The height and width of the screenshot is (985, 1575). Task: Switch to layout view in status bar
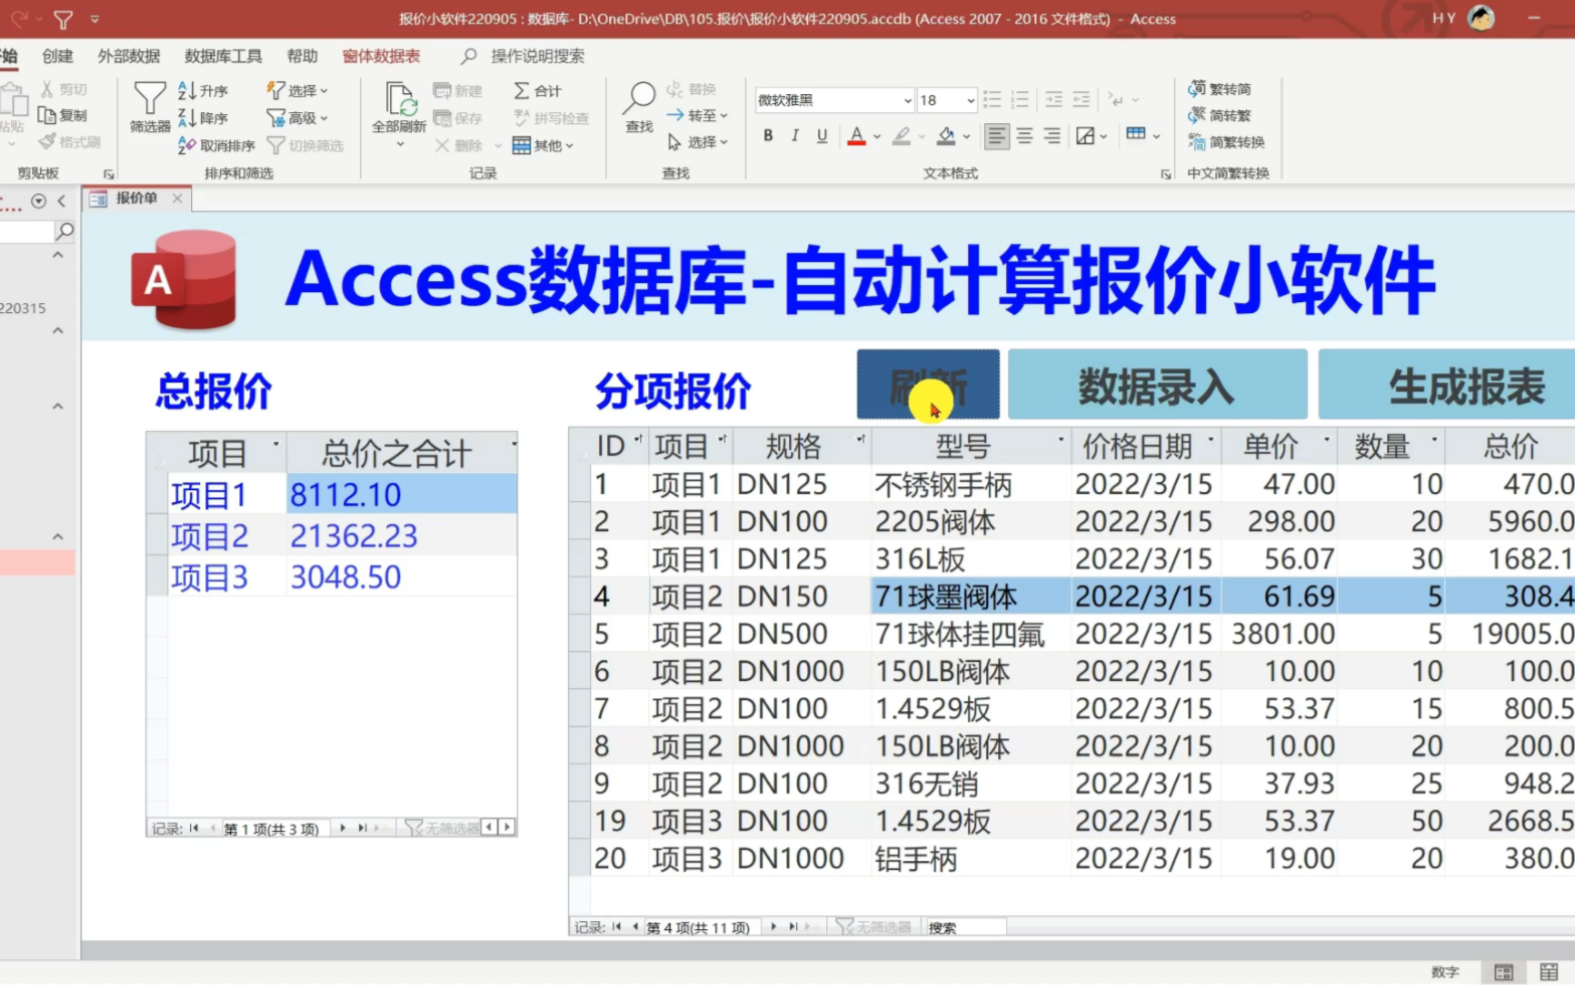click(1548, 972)
